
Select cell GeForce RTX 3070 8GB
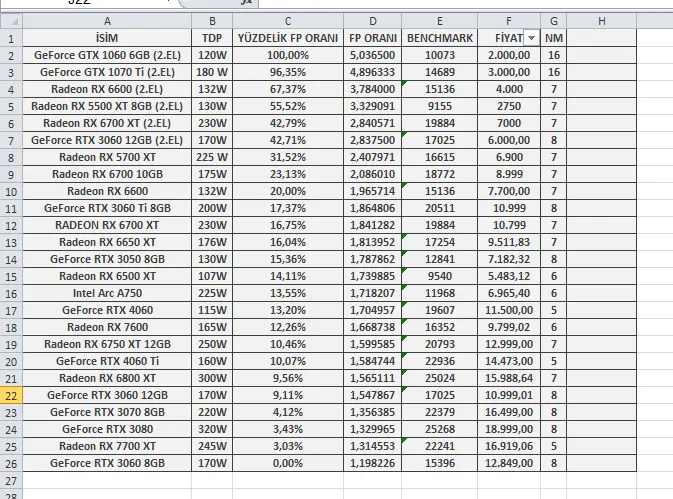tap(107, 412)
